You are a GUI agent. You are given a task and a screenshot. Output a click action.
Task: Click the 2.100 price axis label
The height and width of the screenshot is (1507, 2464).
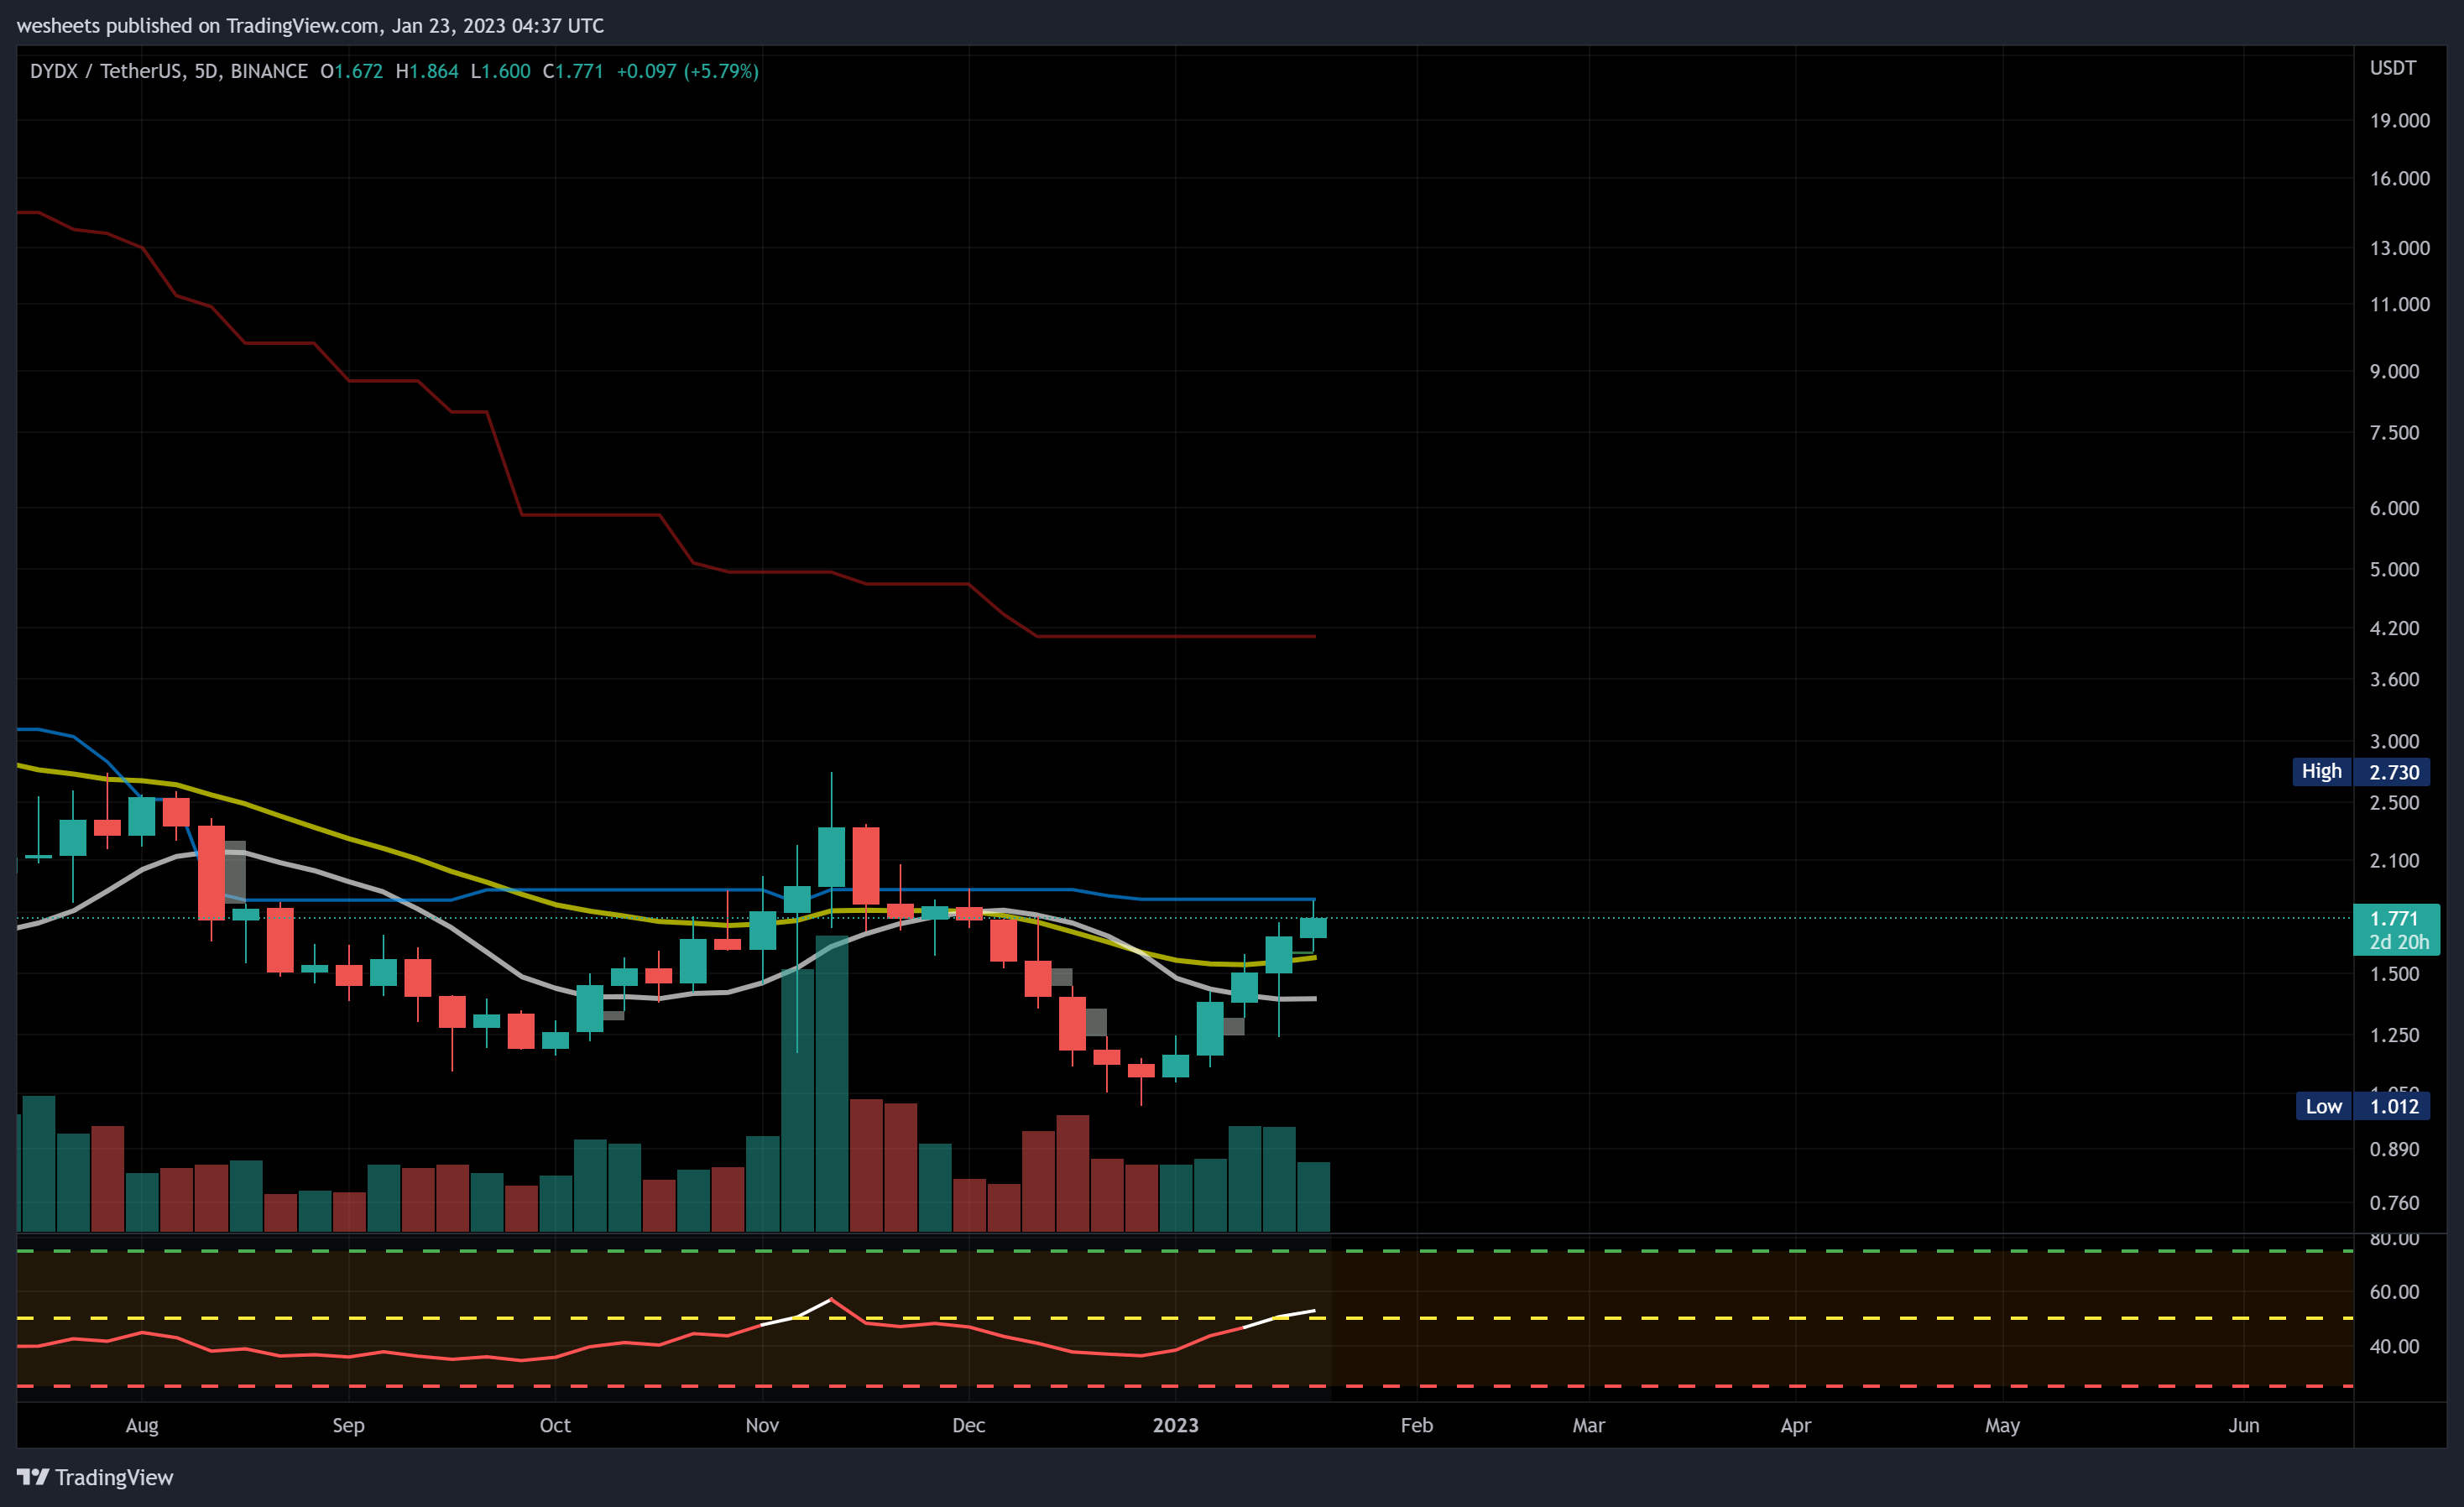pos(2394,860)
